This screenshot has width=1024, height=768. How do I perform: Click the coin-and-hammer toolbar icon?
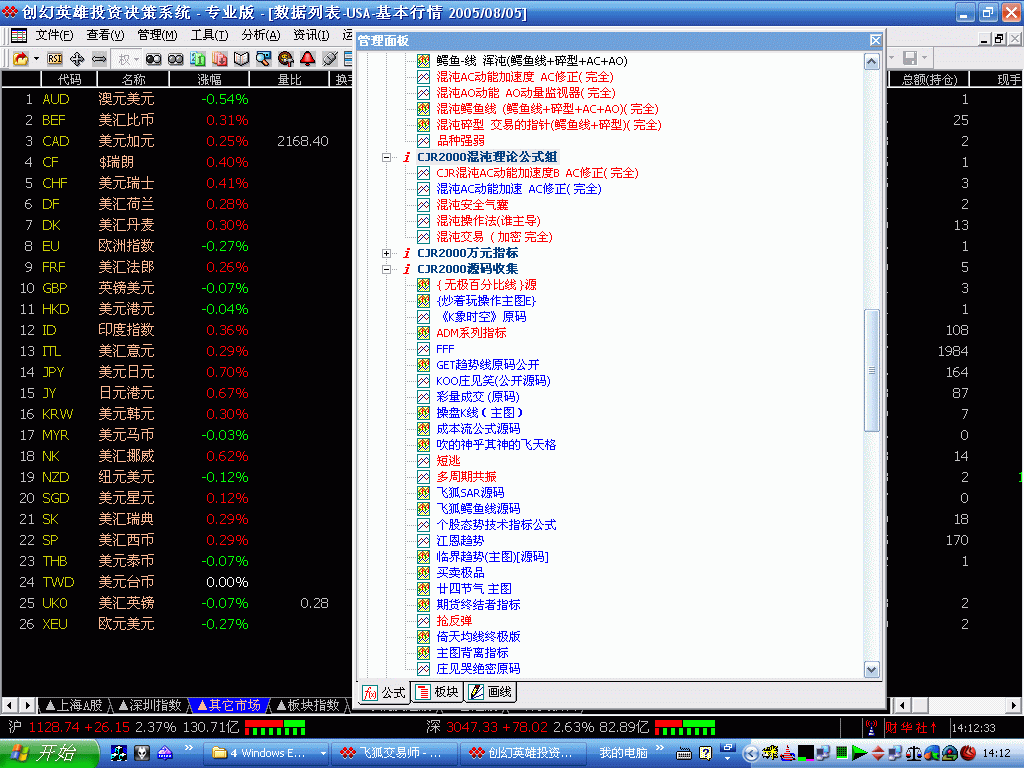(x=285, y=59)
